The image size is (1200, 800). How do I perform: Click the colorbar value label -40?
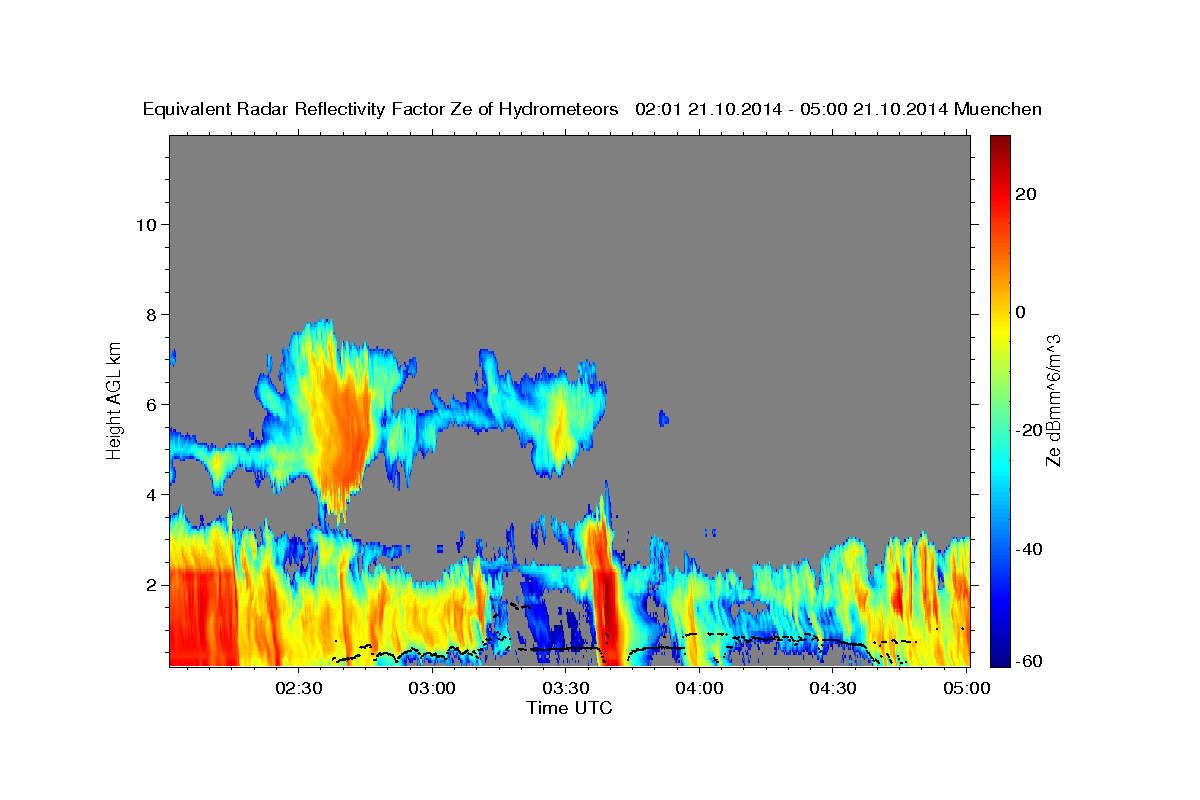click(x=1029, y=548)
